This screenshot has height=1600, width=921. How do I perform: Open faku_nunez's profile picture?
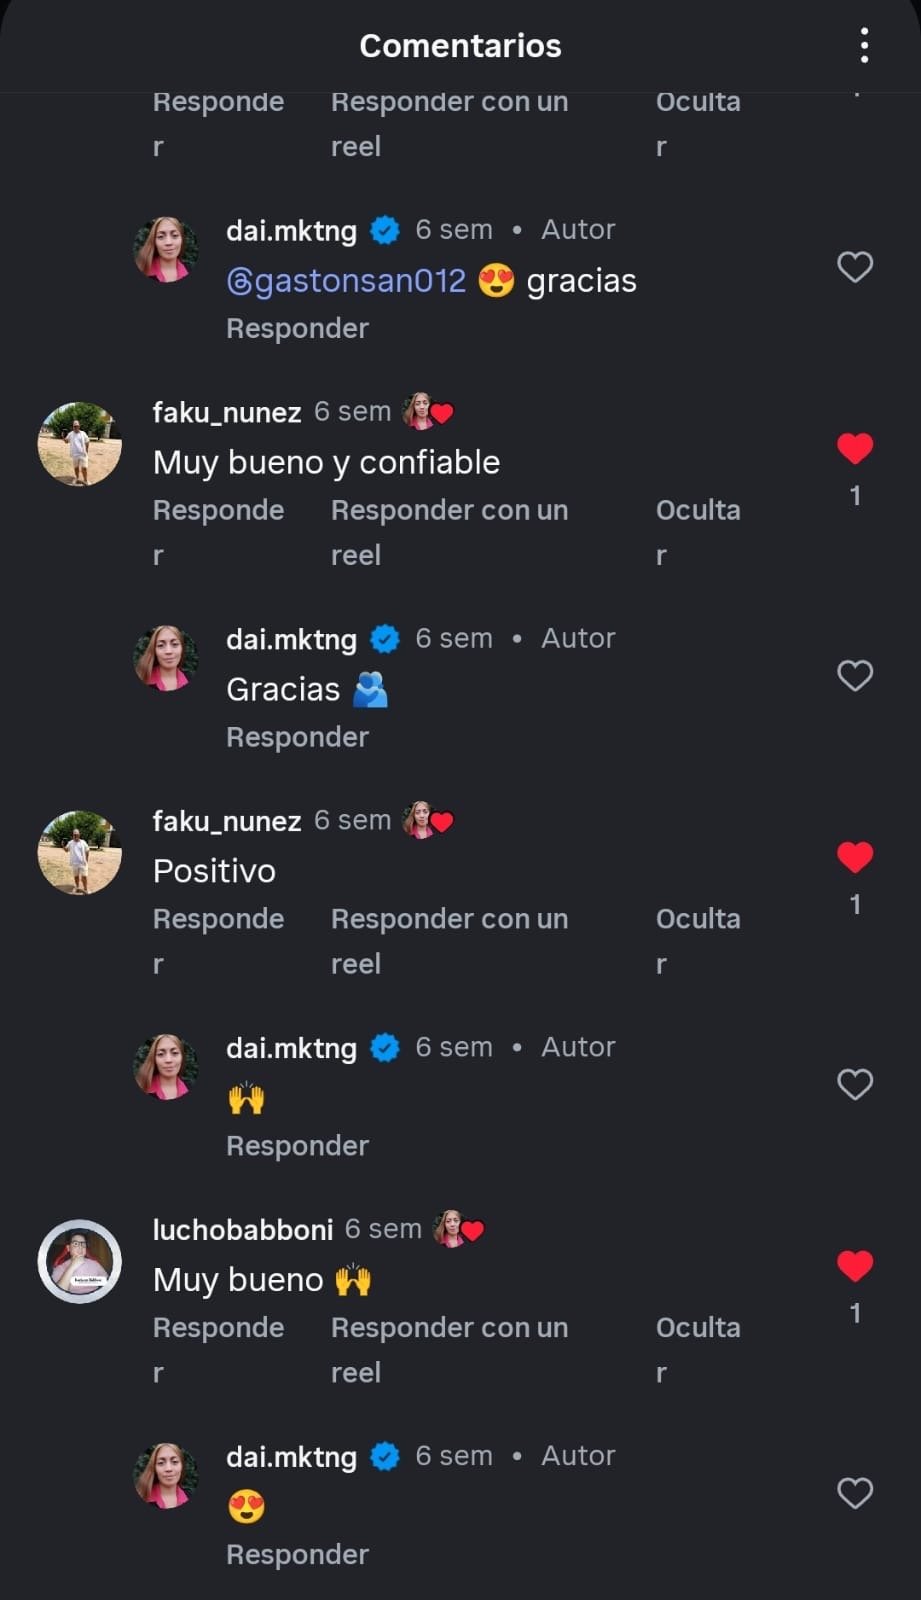coord(79,443)
